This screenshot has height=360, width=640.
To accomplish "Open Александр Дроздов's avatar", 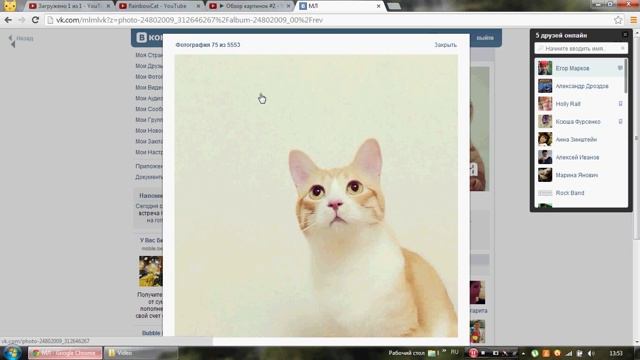I will (545, 86).
